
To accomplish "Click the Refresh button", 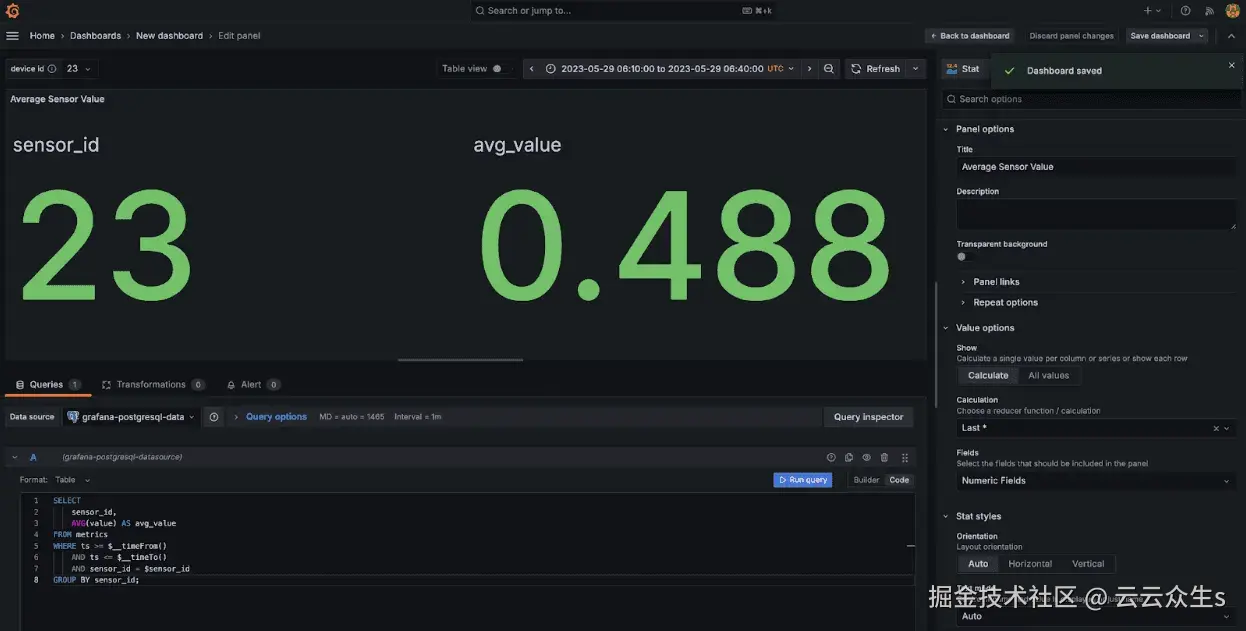I will [x=876, y=69].
